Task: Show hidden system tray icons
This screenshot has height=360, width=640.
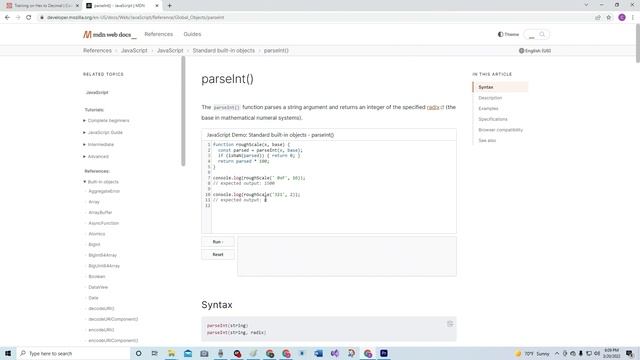Action: 557,353
